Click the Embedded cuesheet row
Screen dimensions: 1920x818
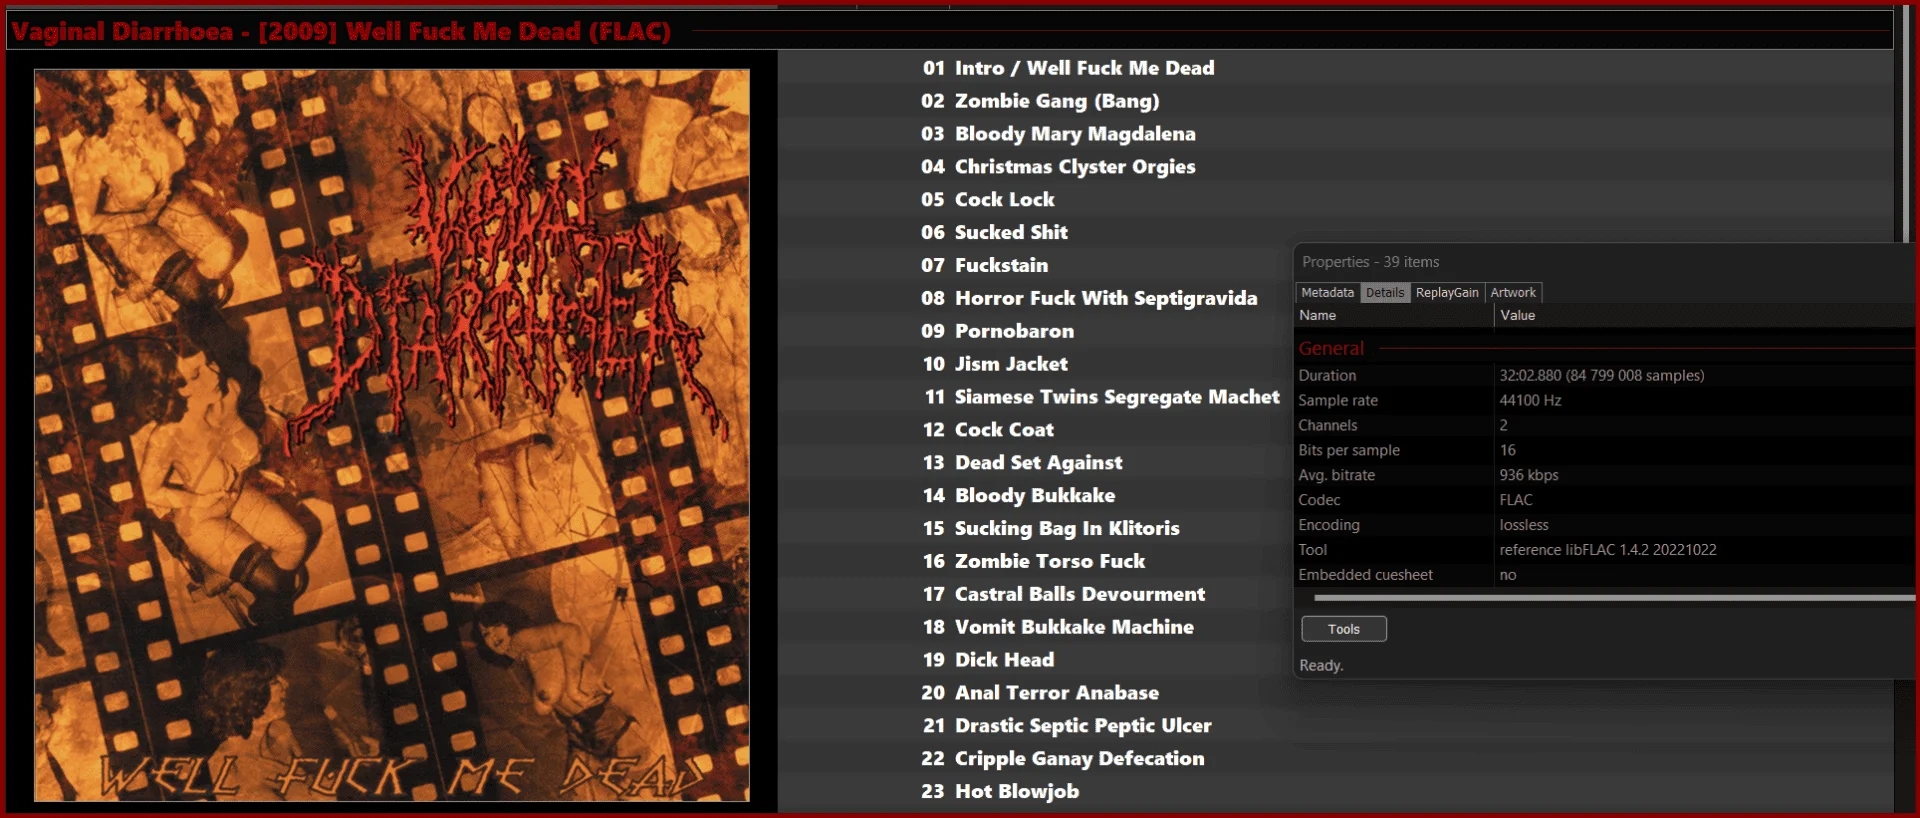click(x=1604, y=575)
